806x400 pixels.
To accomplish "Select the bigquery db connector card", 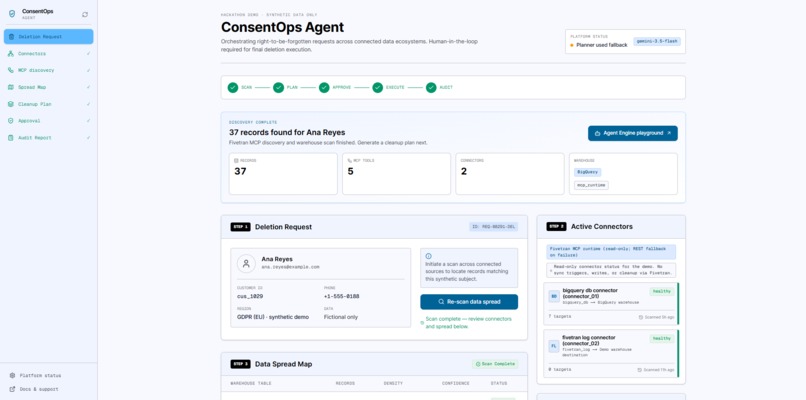I will 611,304.
